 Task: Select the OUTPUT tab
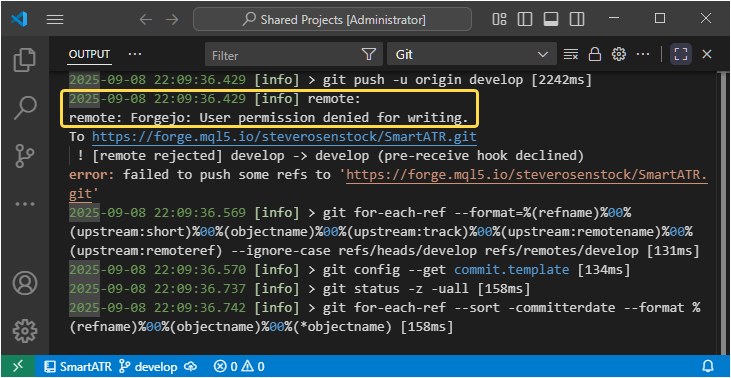coord(90,55)
